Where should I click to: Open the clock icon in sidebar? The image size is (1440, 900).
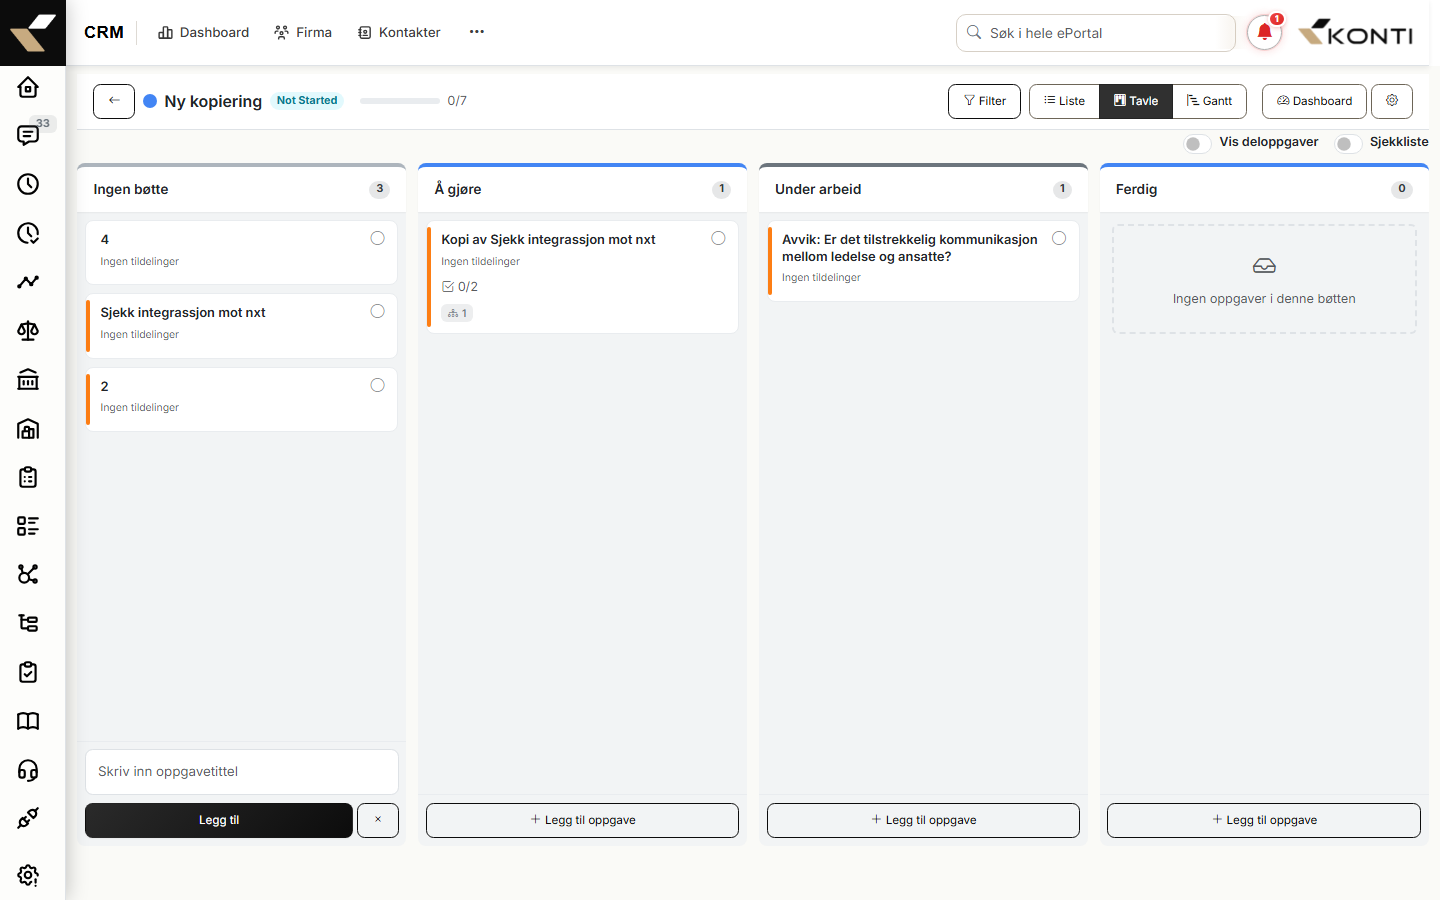coord(28,184)
